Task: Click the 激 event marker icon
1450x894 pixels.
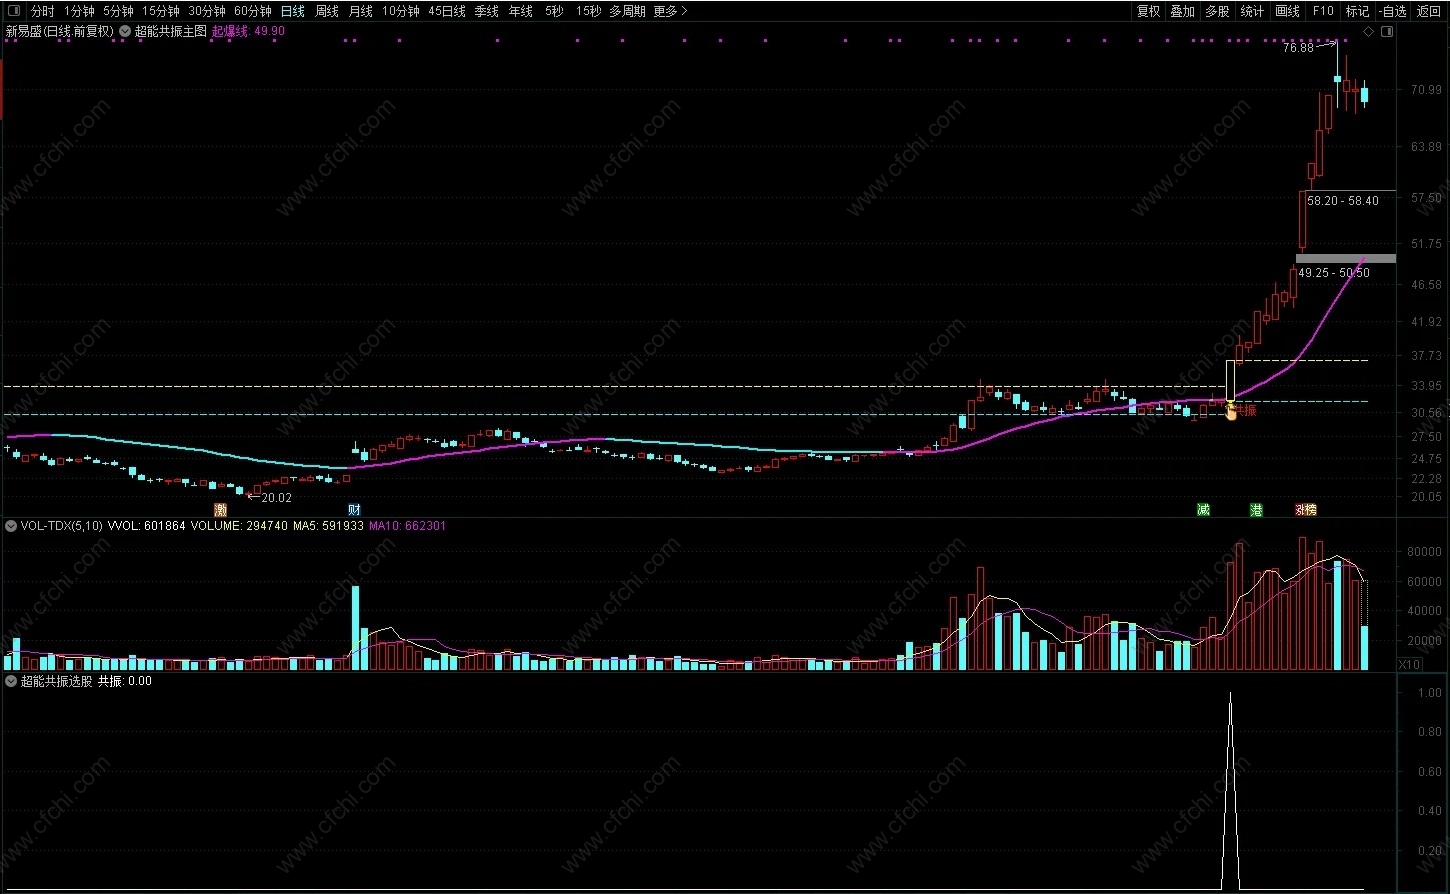Action: click(220, 509)
